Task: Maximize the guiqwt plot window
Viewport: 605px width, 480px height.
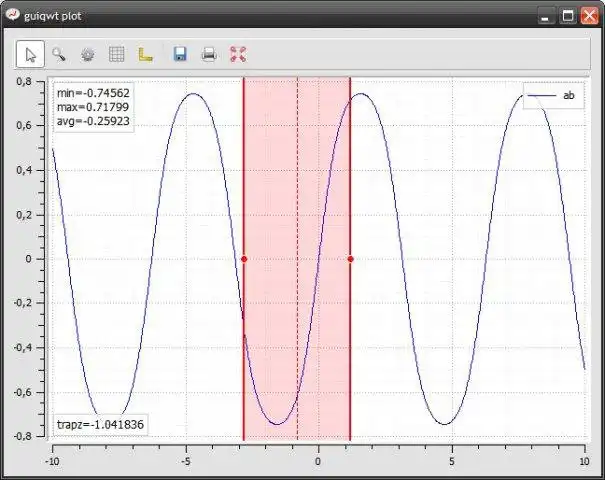Action: pos(568,16)
